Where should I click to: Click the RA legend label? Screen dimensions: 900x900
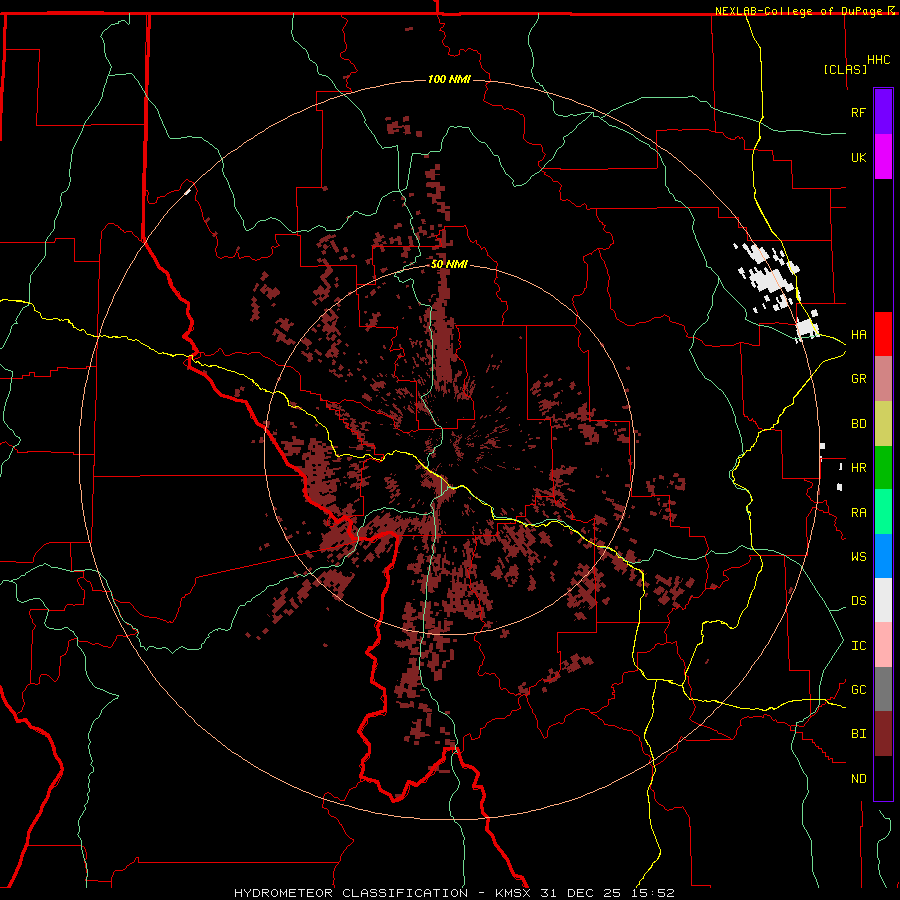pyautogui.click(x=858, y=513)
